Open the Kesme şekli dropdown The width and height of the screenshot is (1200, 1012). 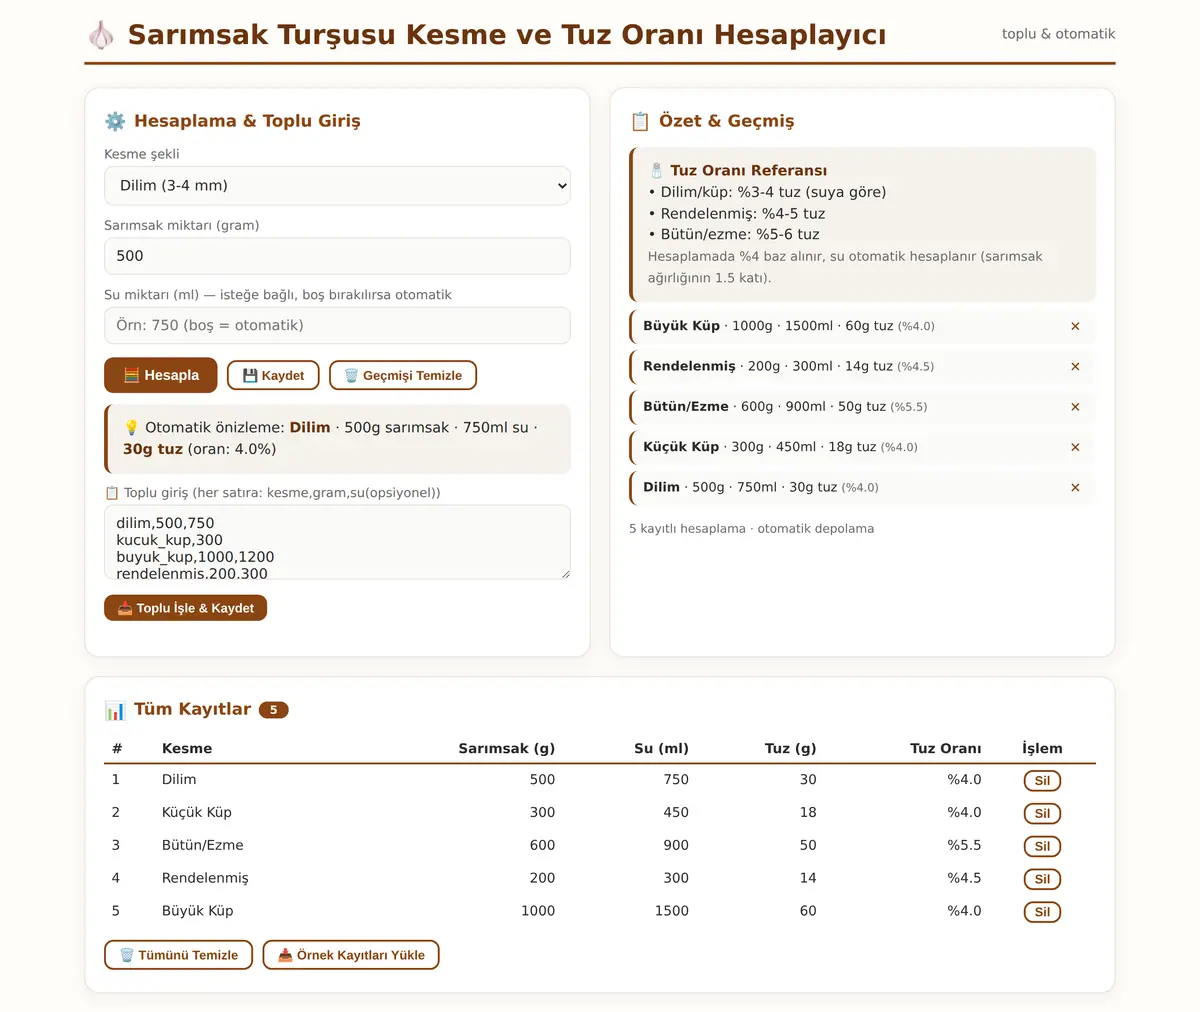point(337,185)
